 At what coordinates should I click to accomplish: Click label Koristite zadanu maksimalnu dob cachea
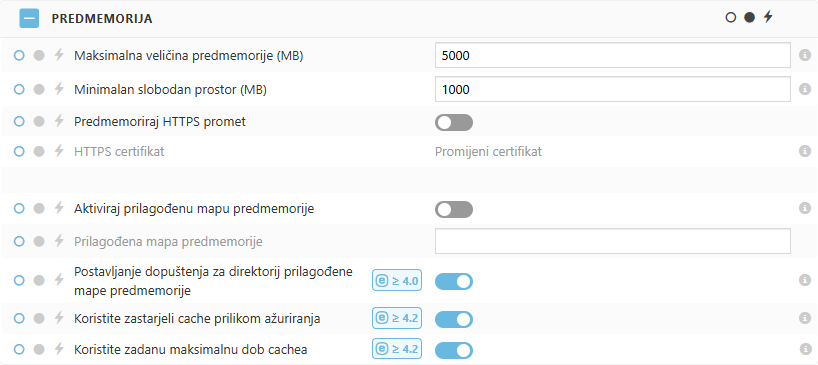point(191,349)
